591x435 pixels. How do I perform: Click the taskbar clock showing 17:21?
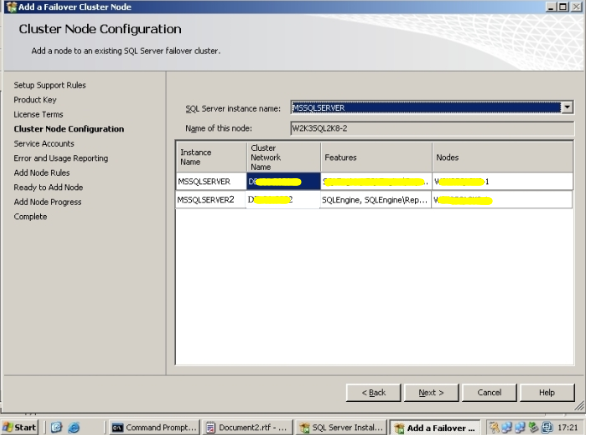(568, 427)
